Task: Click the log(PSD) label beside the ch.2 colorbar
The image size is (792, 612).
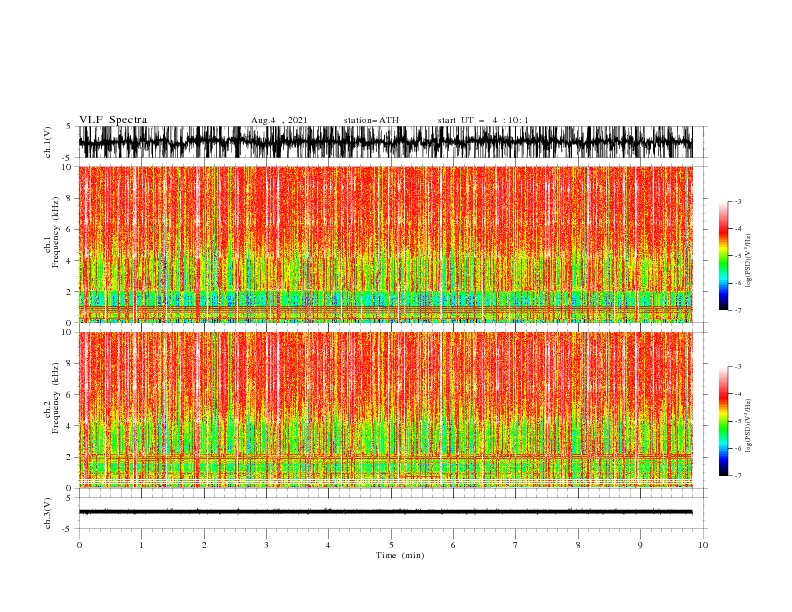Action: click(x=749, y=426)
